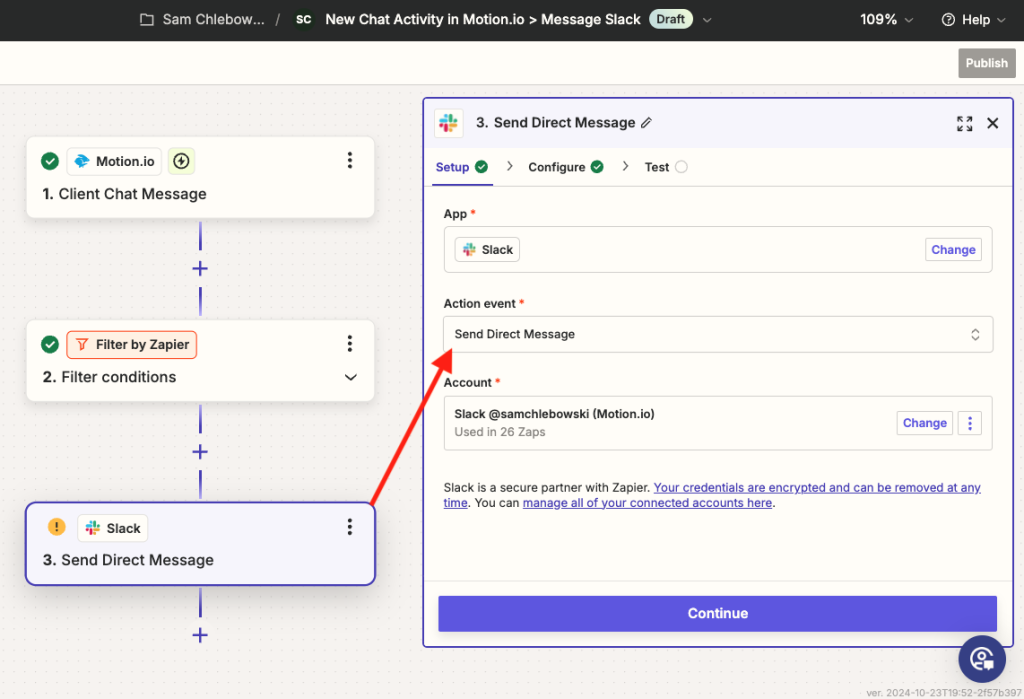Add a step after Client Chat Message

click(x=200, y=268)
